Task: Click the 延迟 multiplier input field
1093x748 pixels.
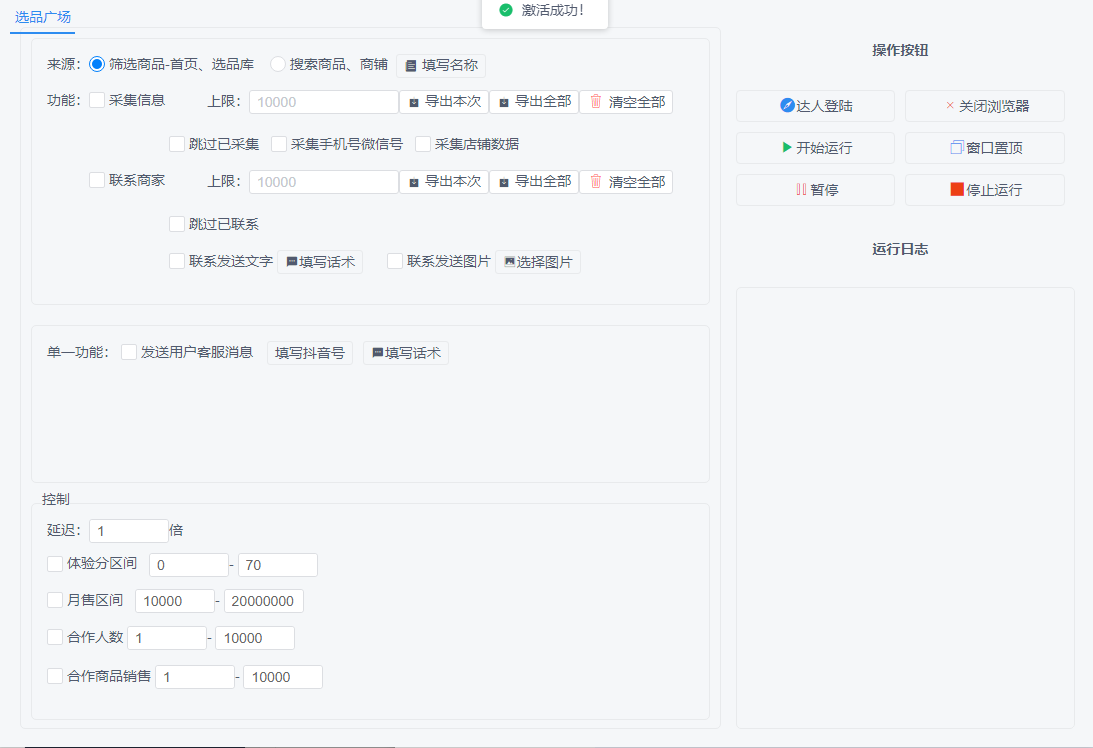Action: pos(129,531)
